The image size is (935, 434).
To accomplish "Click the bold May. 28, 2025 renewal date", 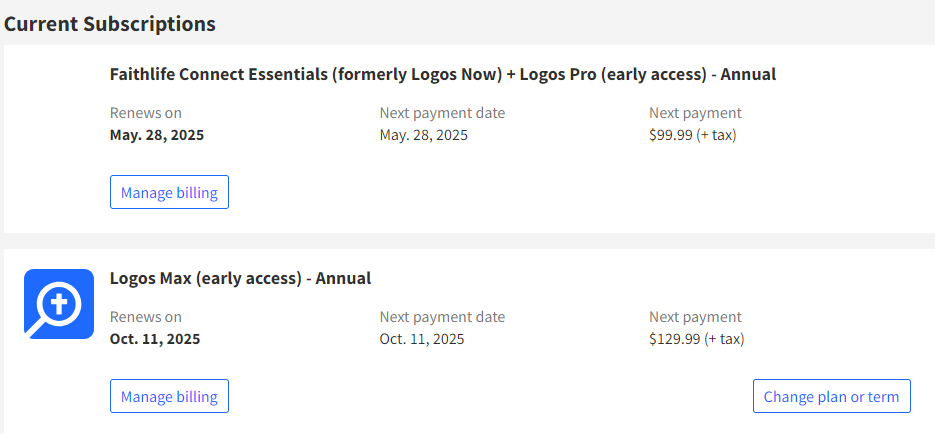I will click(x=157, y=135).
